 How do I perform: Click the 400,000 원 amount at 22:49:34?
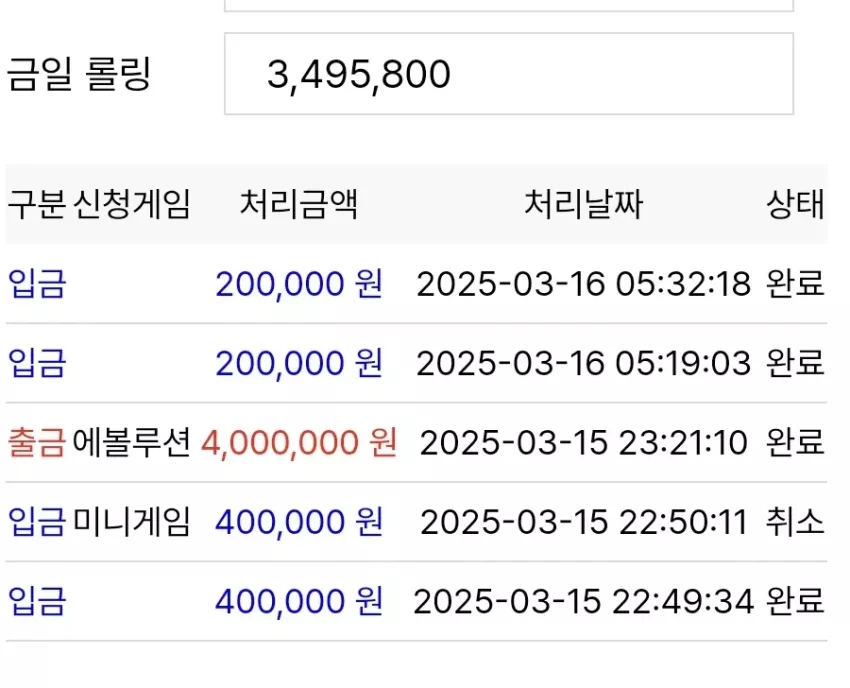[x=299, y=601]
